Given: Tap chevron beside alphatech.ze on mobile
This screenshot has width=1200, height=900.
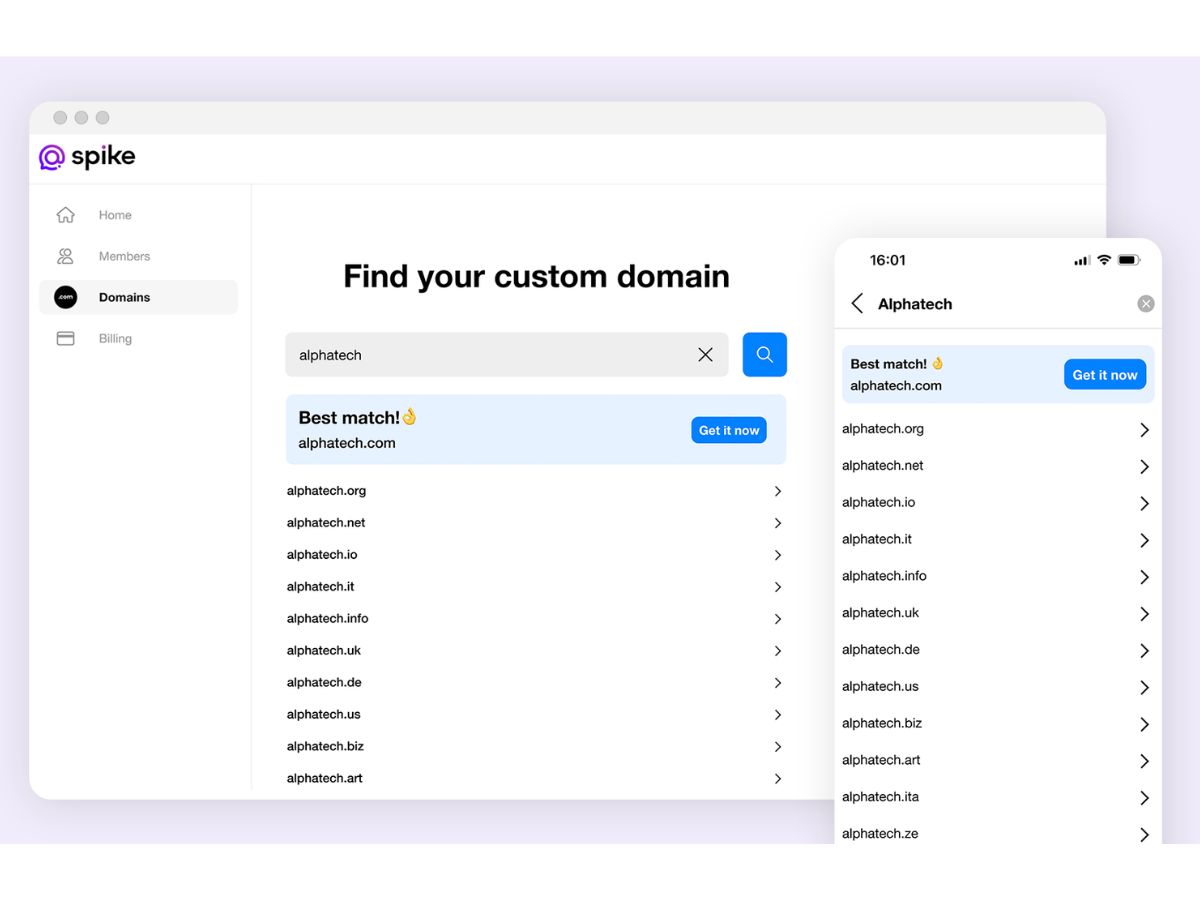Looking at the screenshot, I should click(1145, 835).
